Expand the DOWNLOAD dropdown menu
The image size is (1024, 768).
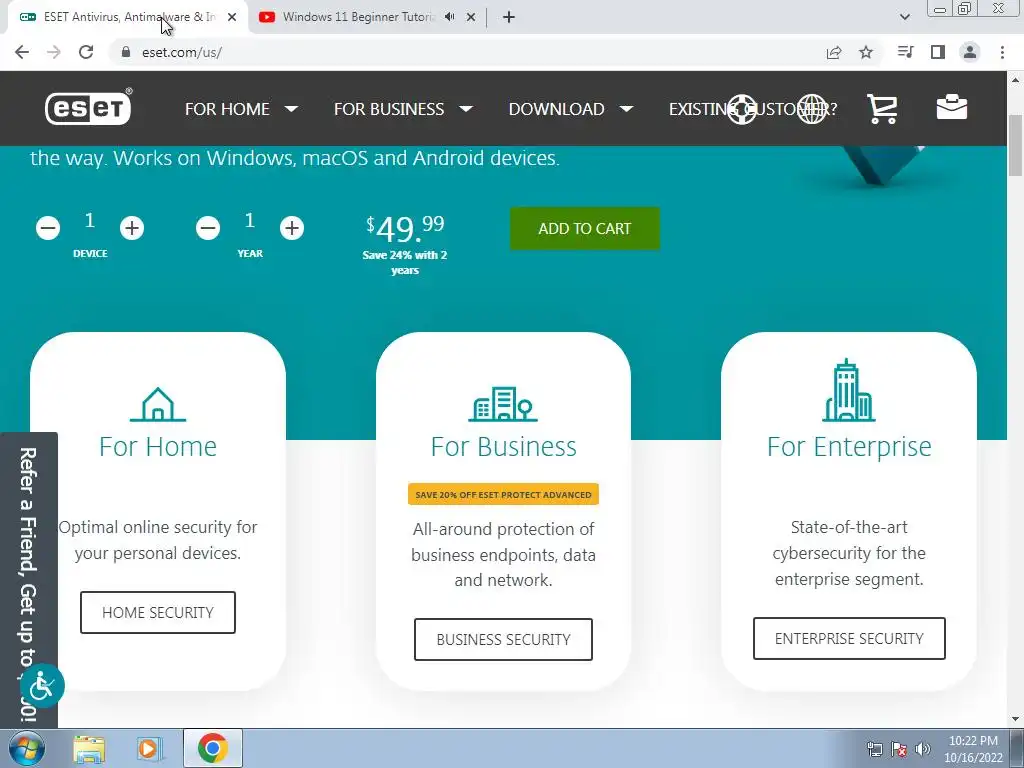[571, 109]
